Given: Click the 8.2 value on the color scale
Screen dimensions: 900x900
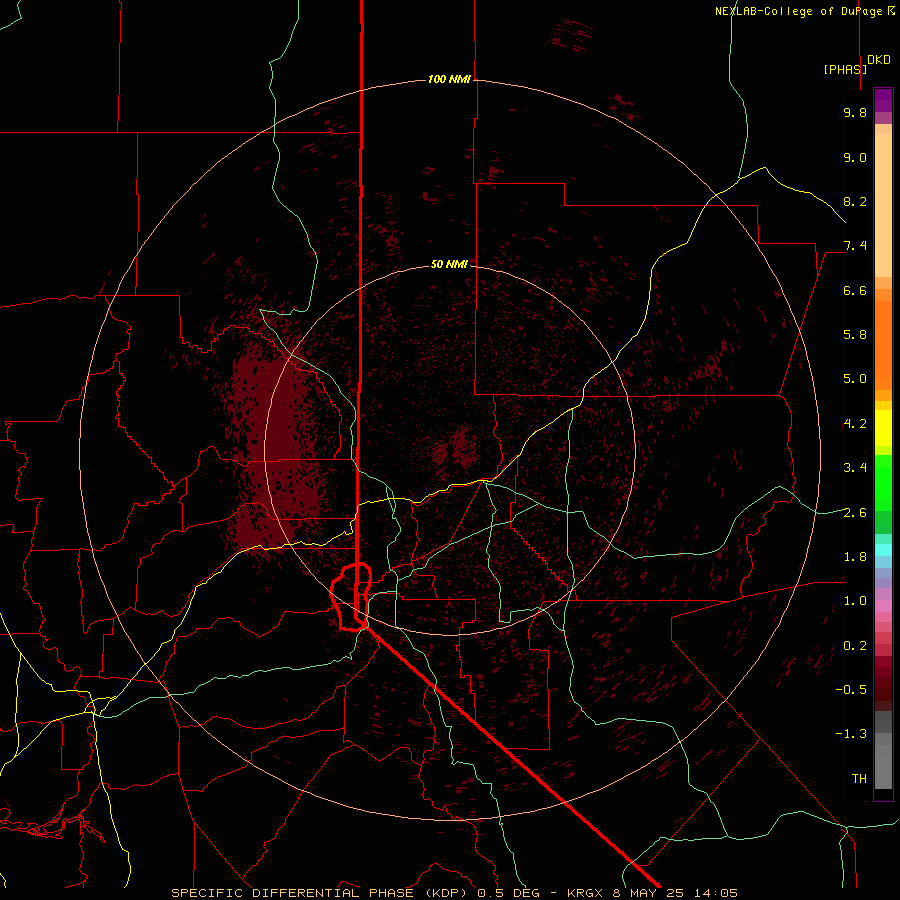Looking at the screenshot, I should tap(855, 201).
